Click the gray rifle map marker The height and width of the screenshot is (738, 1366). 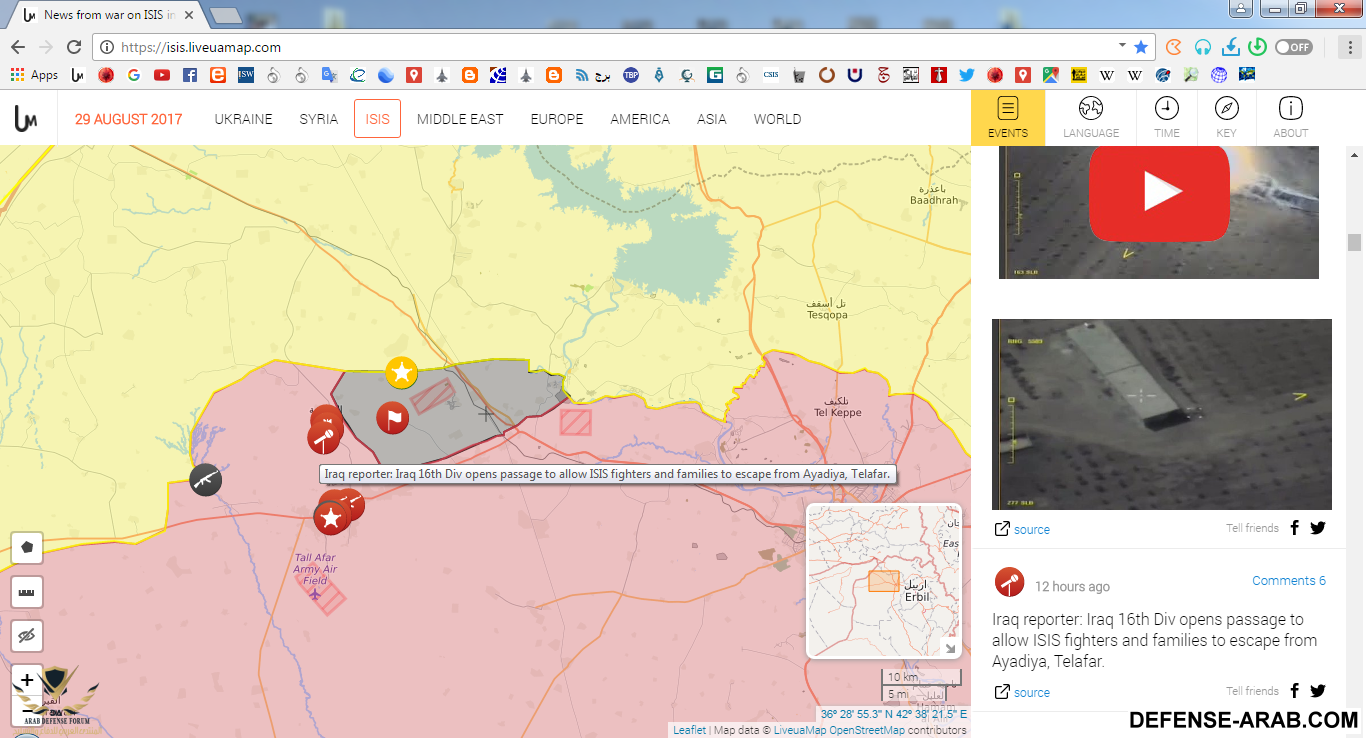[206, 480]
